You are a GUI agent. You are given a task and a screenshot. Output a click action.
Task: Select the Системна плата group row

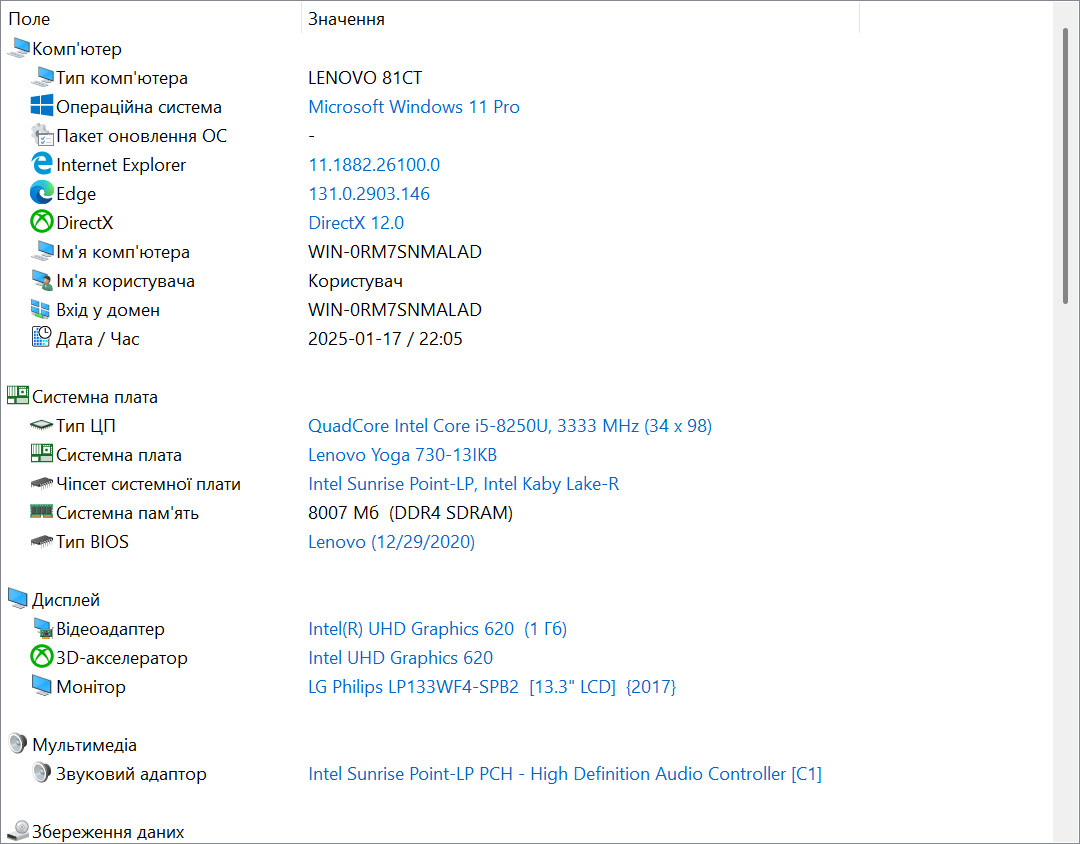(95, 397)
